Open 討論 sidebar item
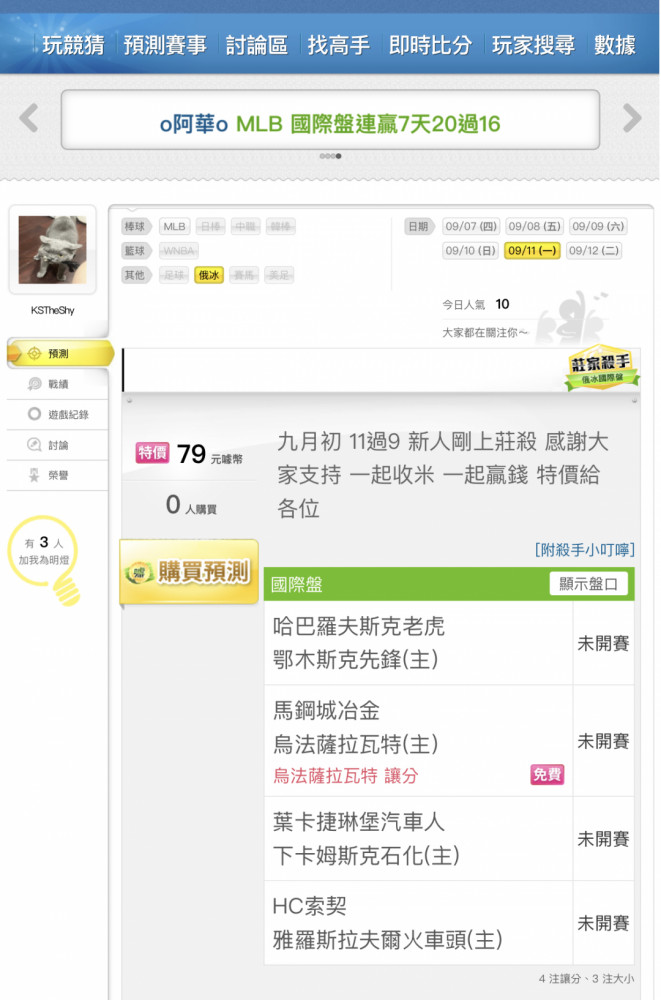Viewport: 661px width, 1000px height. 57,445
